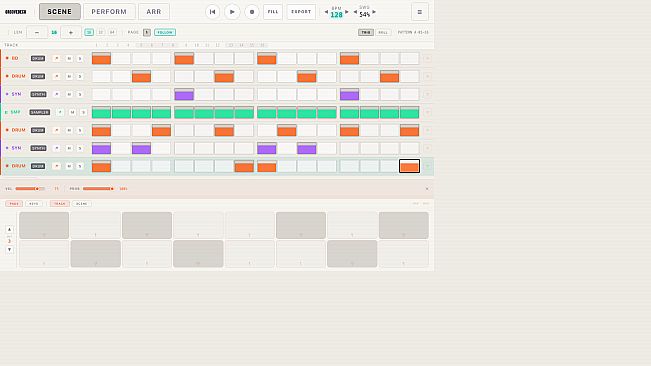Decrease swing with the left arrow
The width and height of the screenshot is (651, 366).
coord(355,12)
